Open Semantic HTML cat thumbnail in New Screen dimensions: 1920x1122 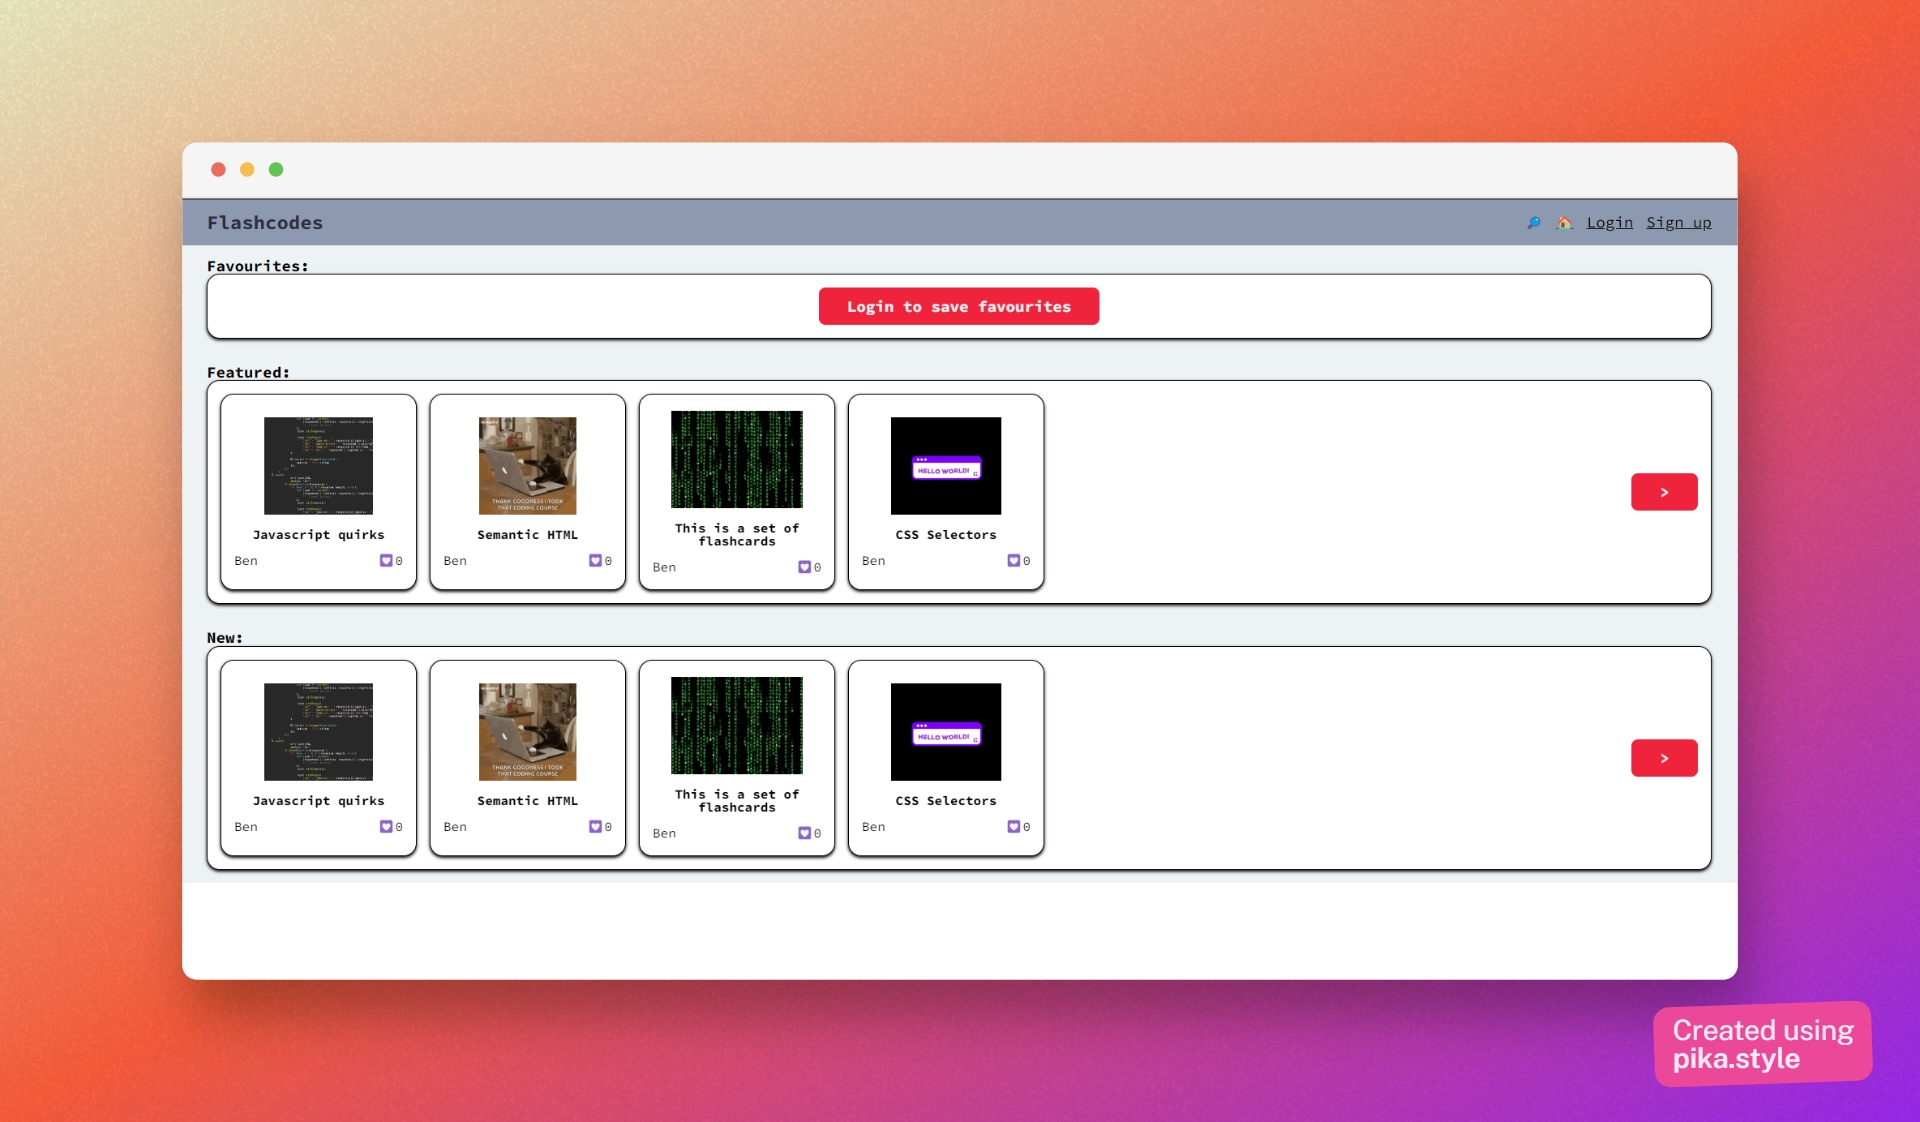point(527,732)
